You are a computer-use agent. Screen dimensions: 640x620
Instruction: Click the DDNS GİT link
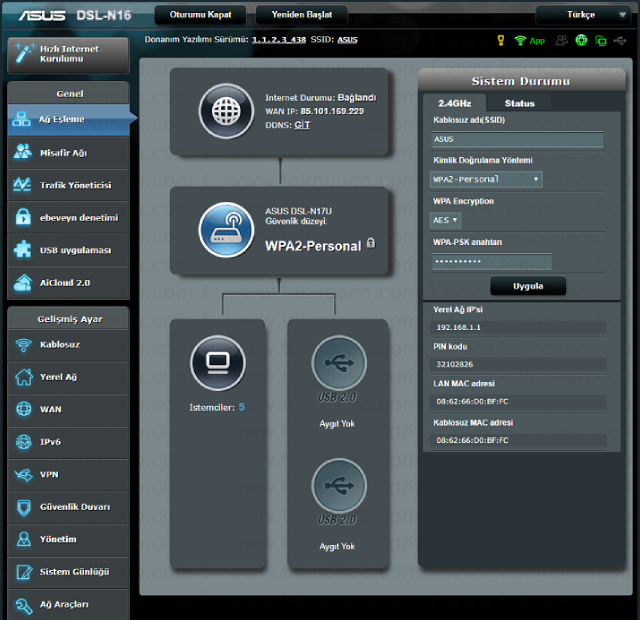click(302, 125)
